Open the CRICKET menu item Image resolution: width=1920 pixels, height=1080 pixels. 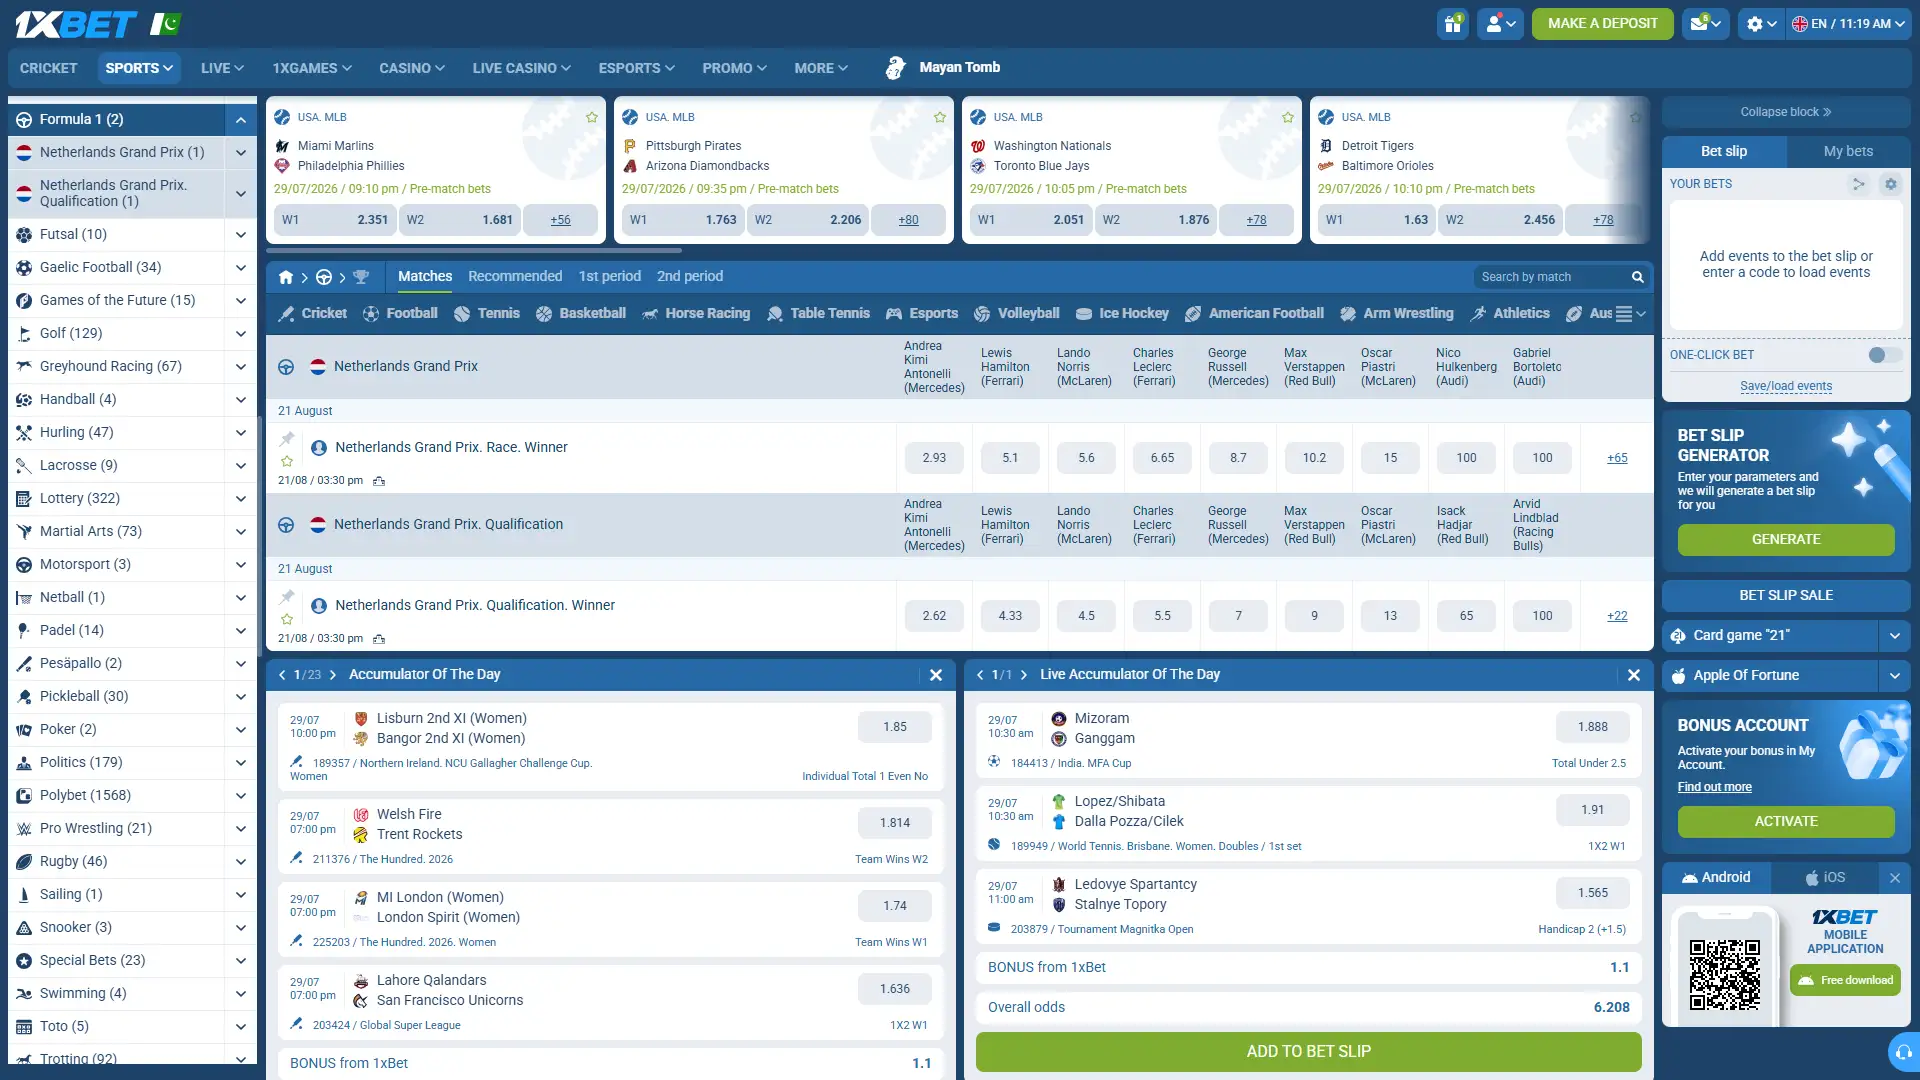(x=48, y=68)
